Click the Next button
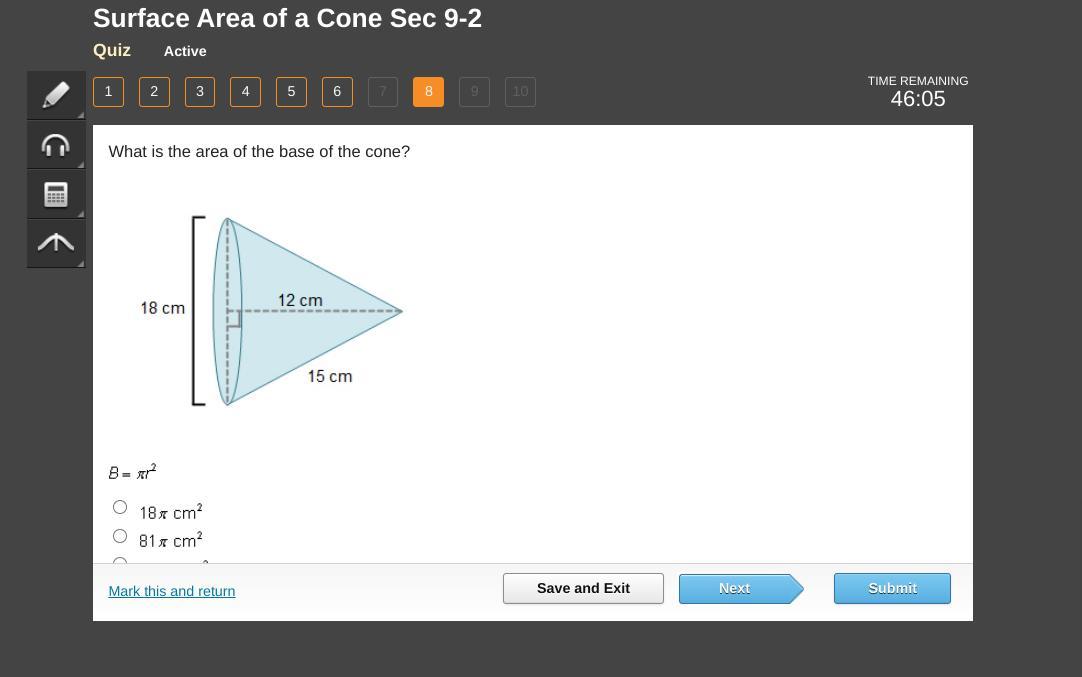 click(x=735, y=588)
